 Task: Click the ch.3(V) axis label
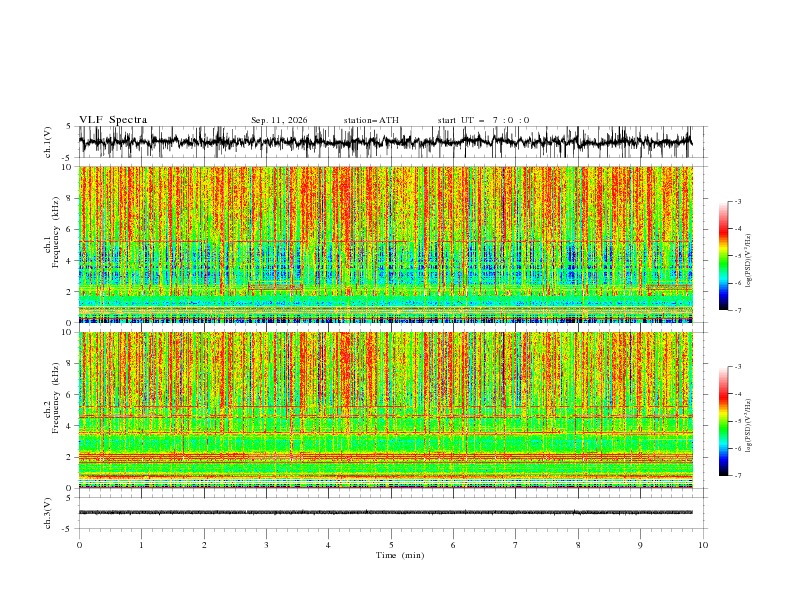click(48, 513)
